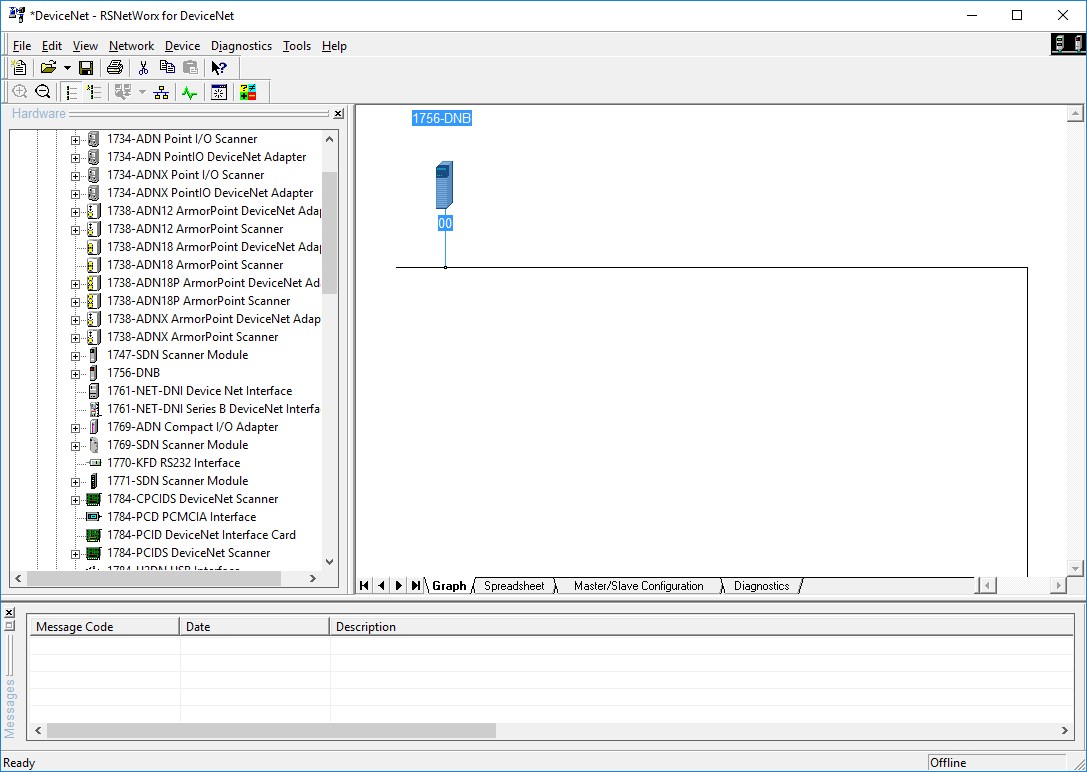Expand the 1734-ADNX Point I/O Scanner node
Image resolution: width=1087 pixels, height=772 pixels.
click(x=76, y=175)
